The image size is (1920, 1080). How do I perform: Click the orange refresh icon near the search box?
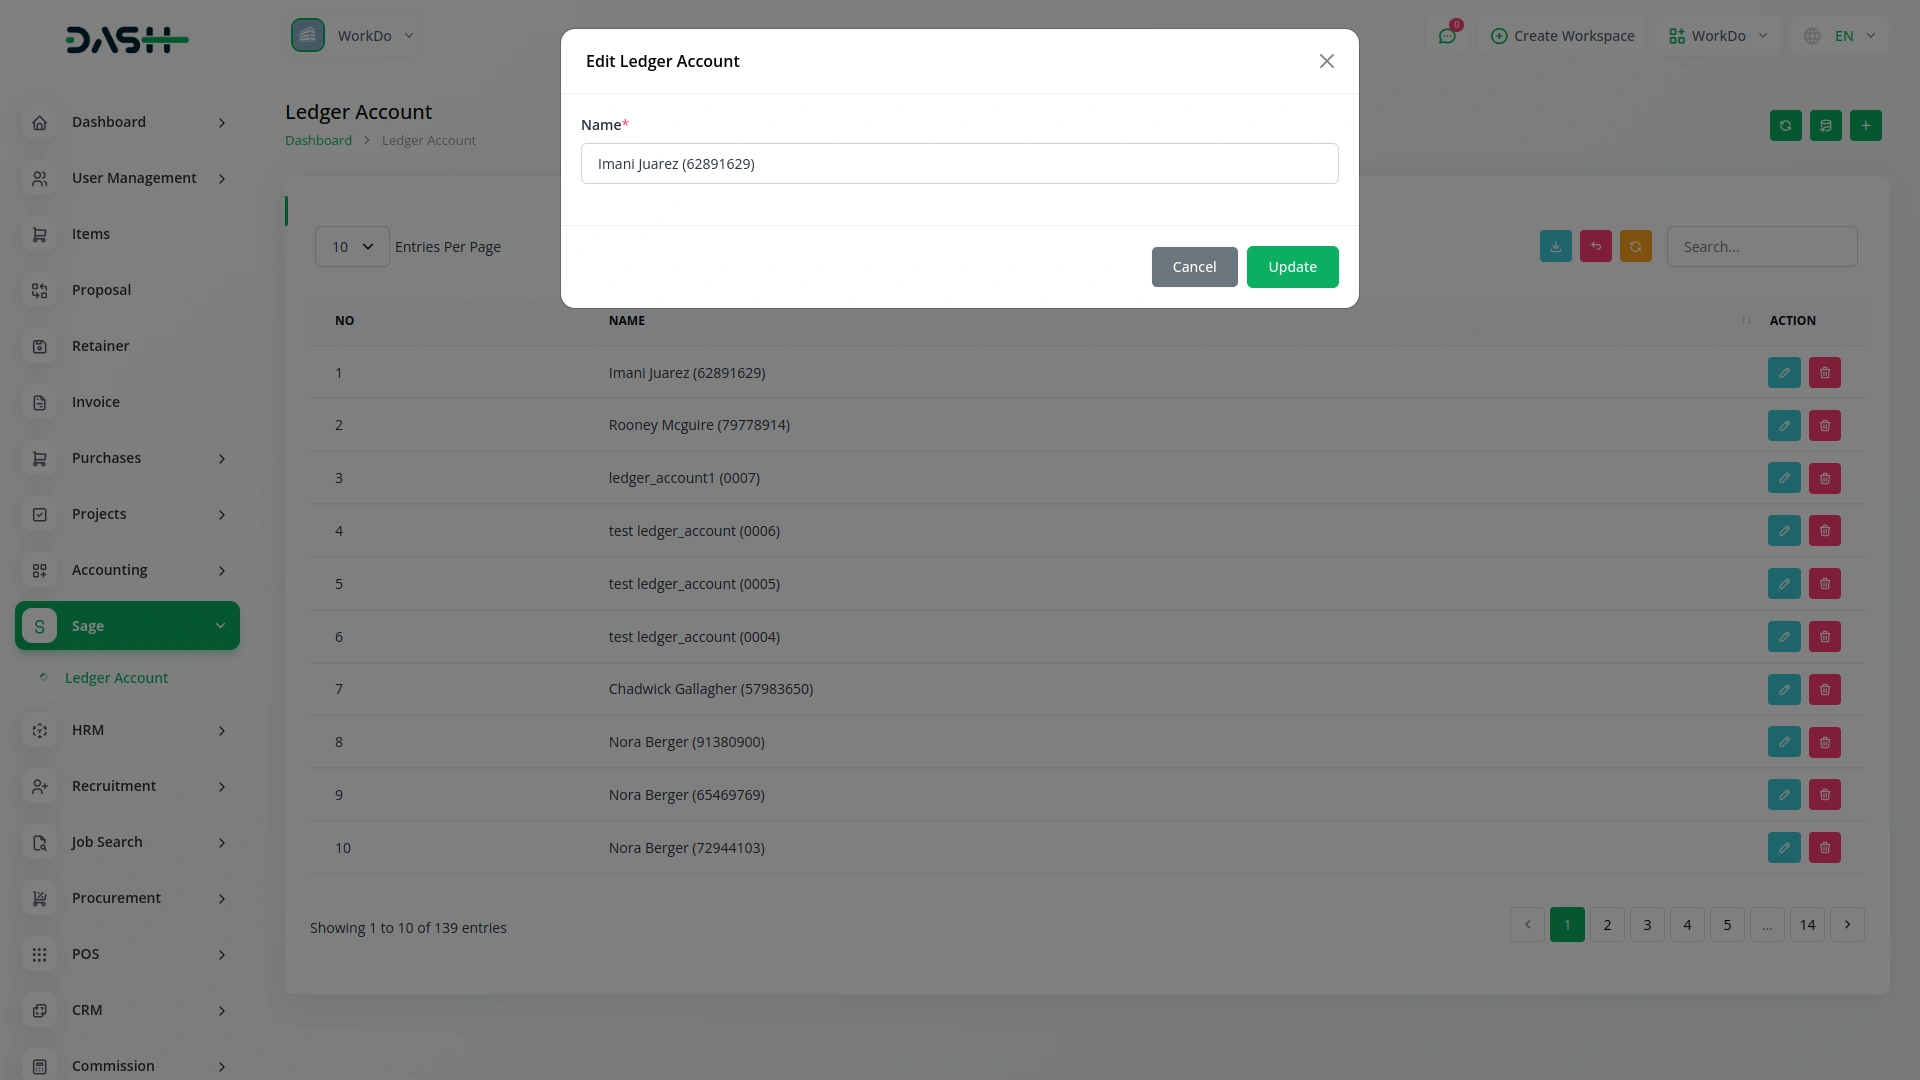click(1635, 246)
